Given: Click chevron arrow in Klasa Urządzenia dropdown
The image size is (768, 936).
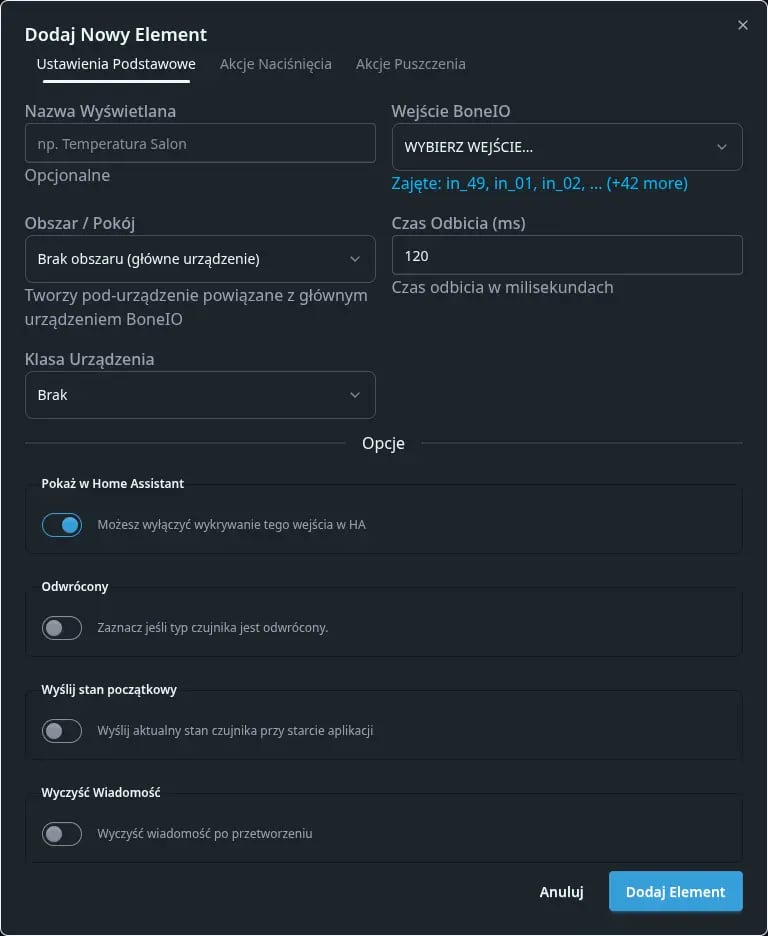Looking at the screenshot, I should tap(354, 395).
